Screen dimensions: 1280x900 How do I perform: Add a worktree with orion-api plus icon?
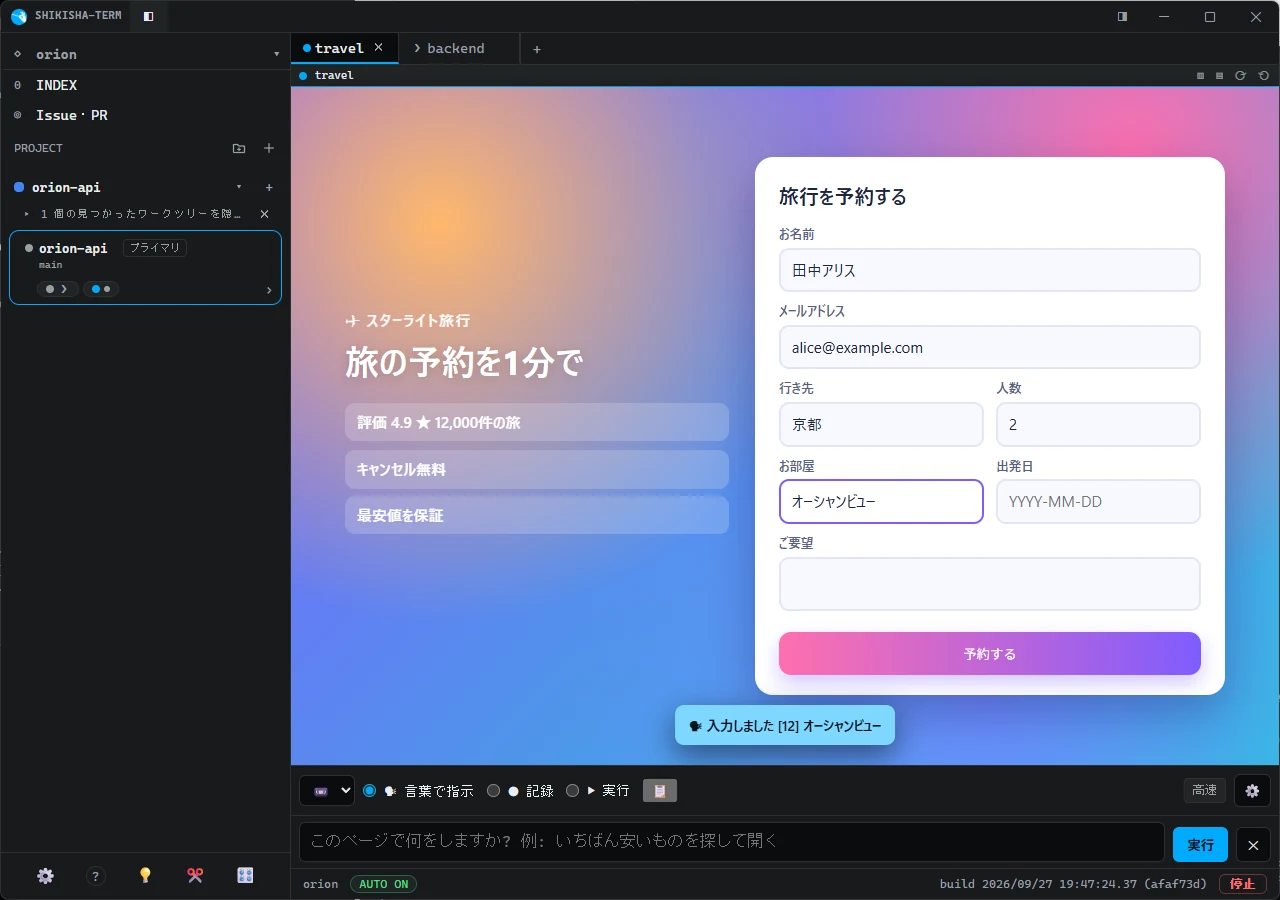coord(268,187)
